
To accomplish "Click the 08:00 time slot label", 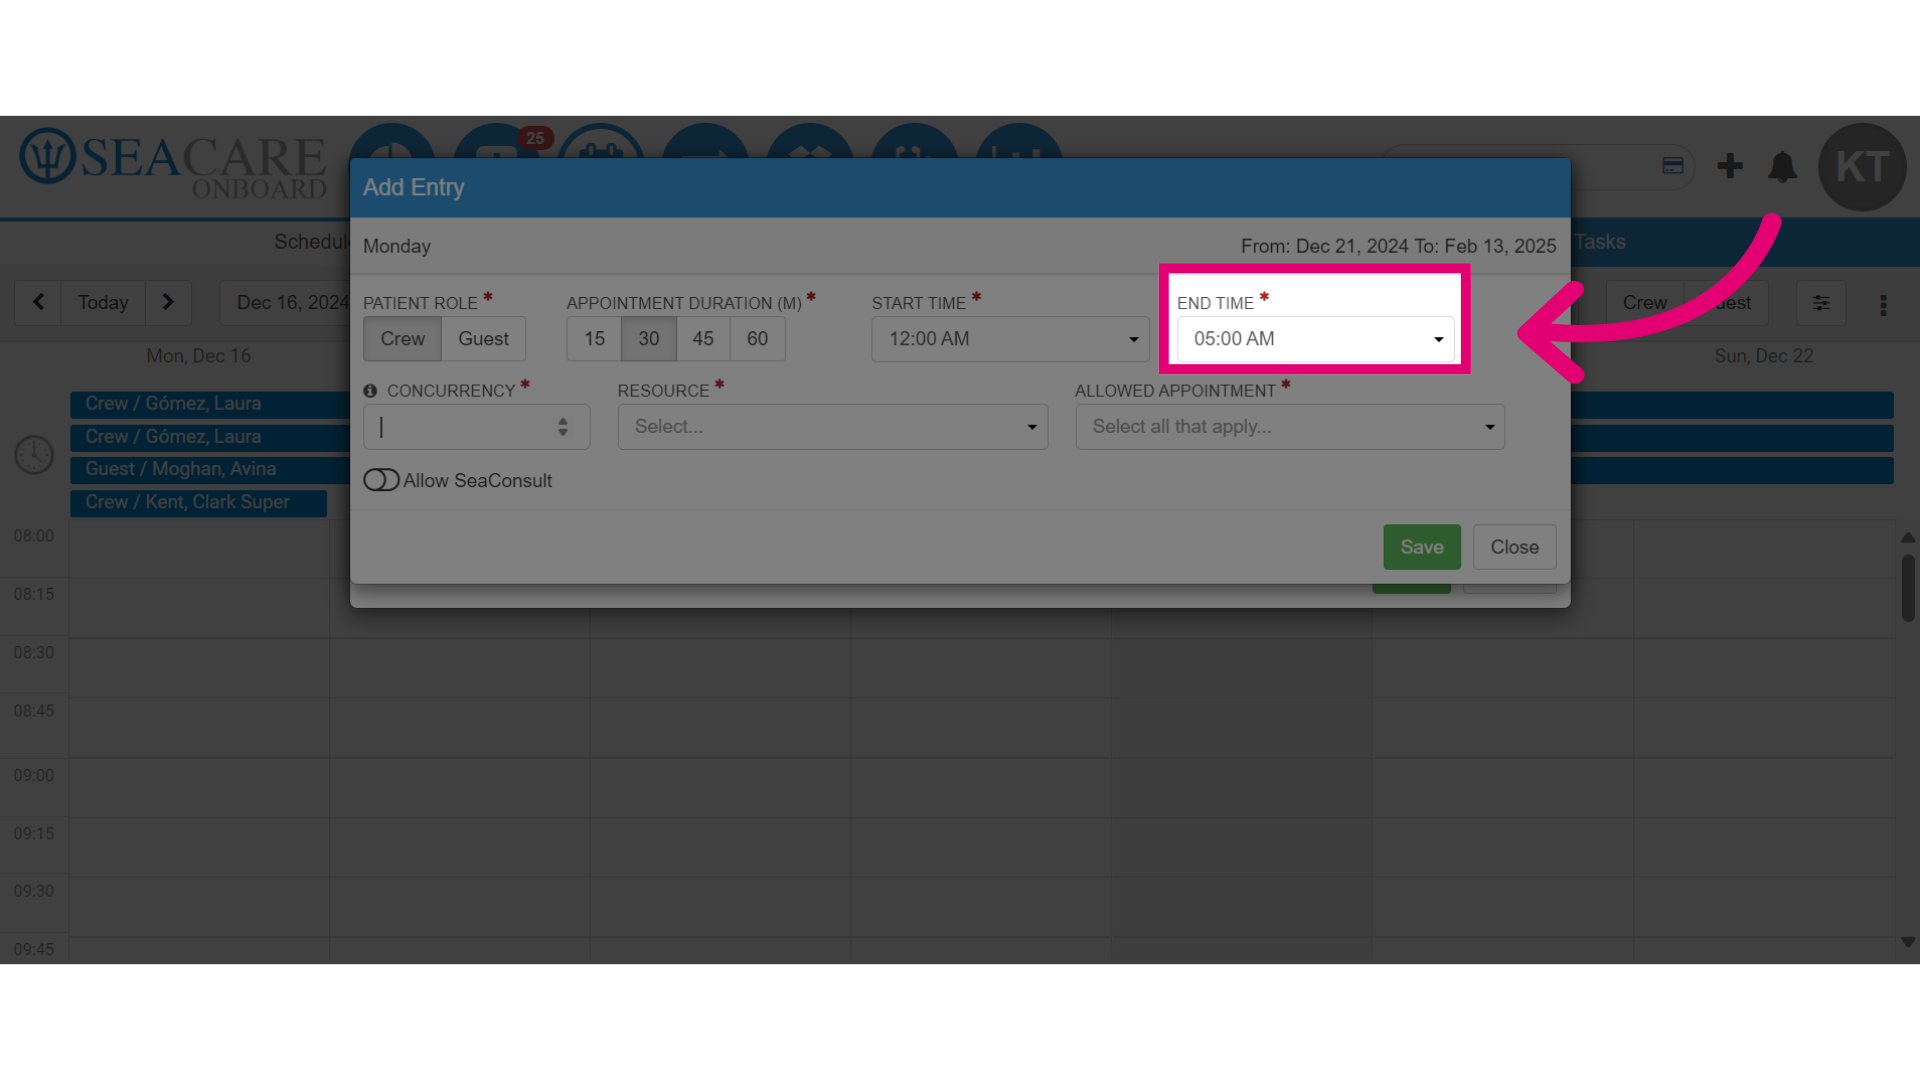I will coord(34,536).
